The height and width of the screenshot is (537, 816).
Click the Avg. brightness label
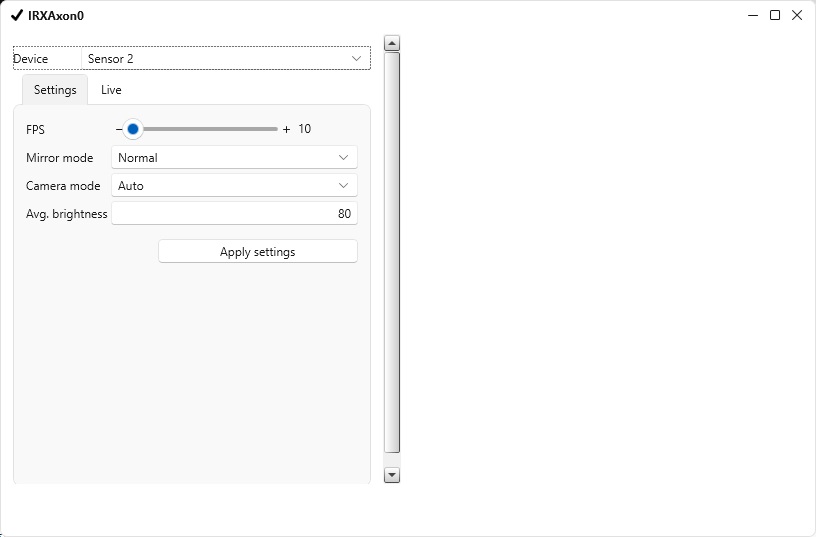67,214
